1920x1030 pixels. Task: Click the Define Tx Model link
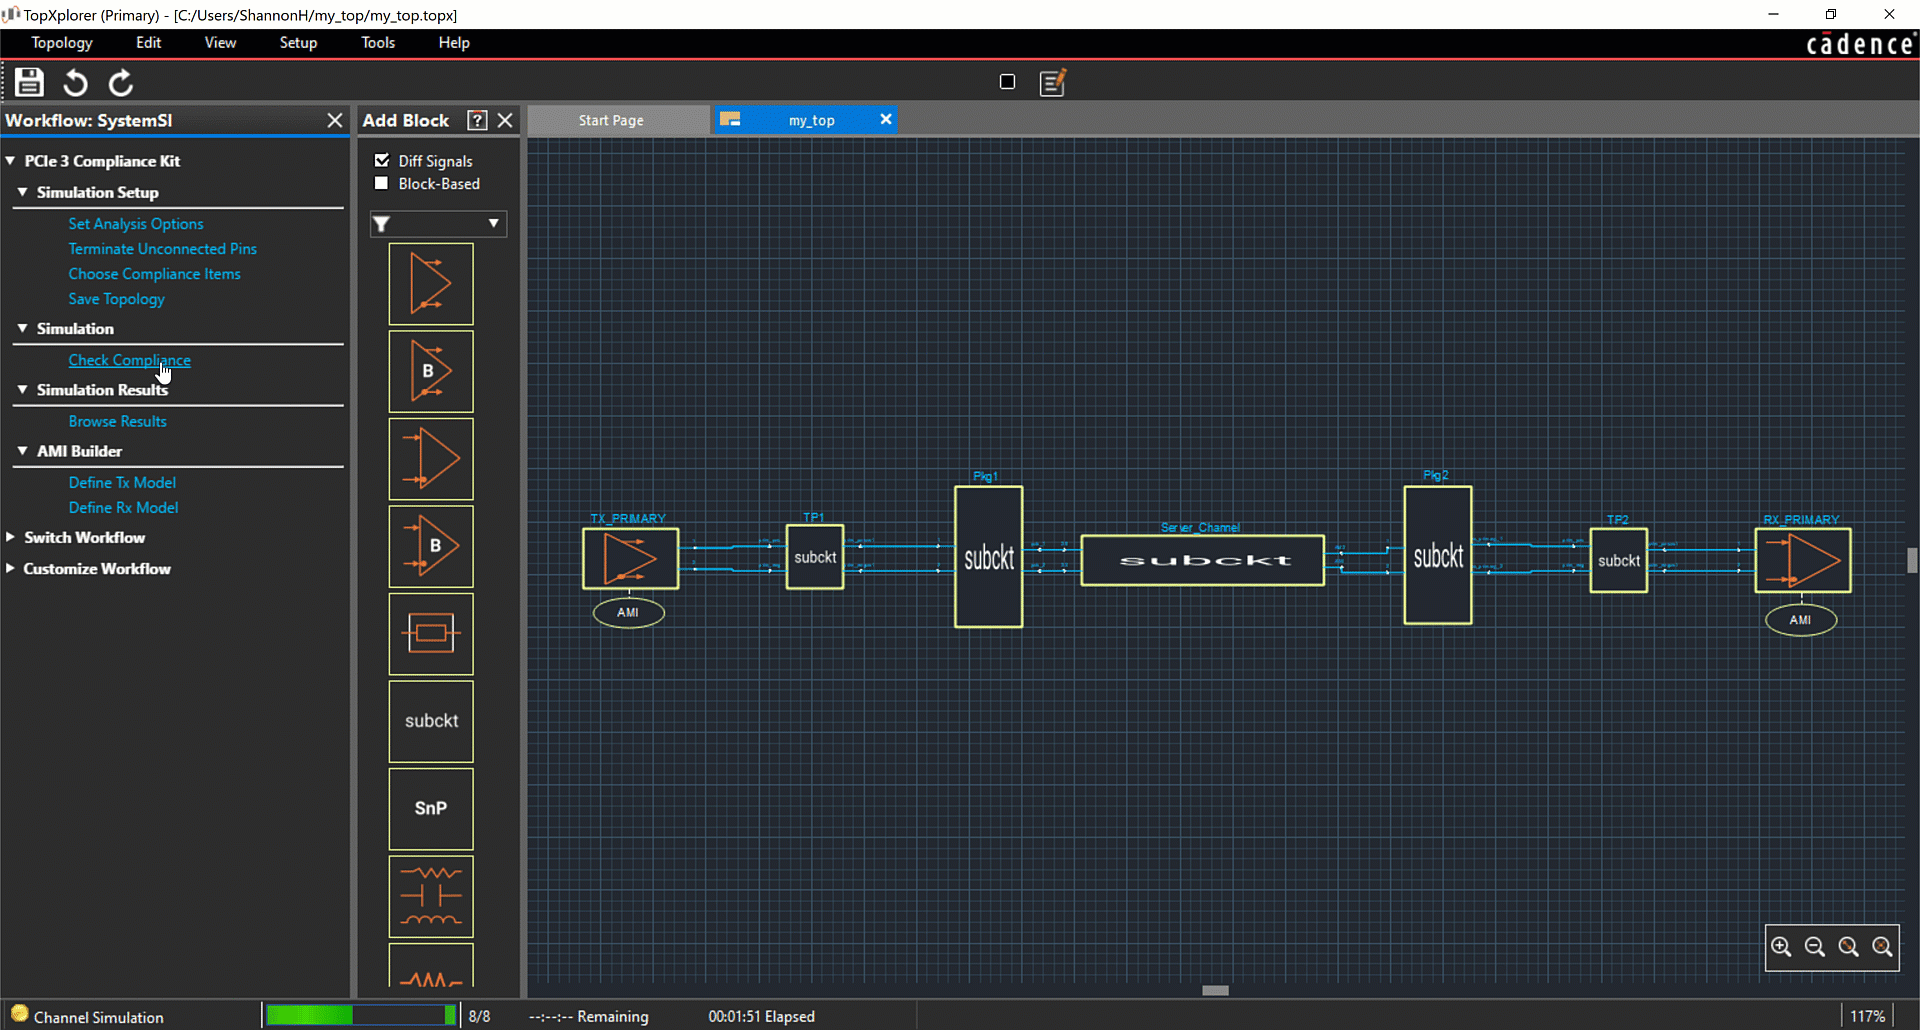click(122, 482)
